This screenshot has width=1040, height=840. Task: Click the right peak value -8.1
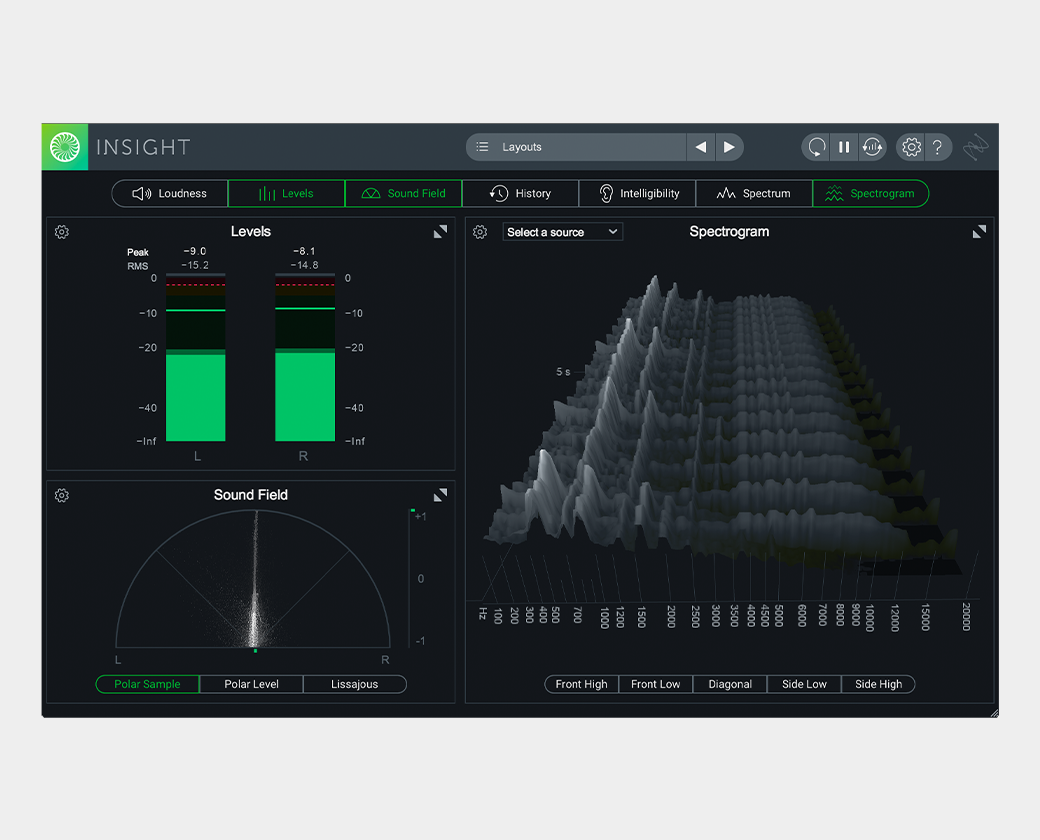[304, 251]
